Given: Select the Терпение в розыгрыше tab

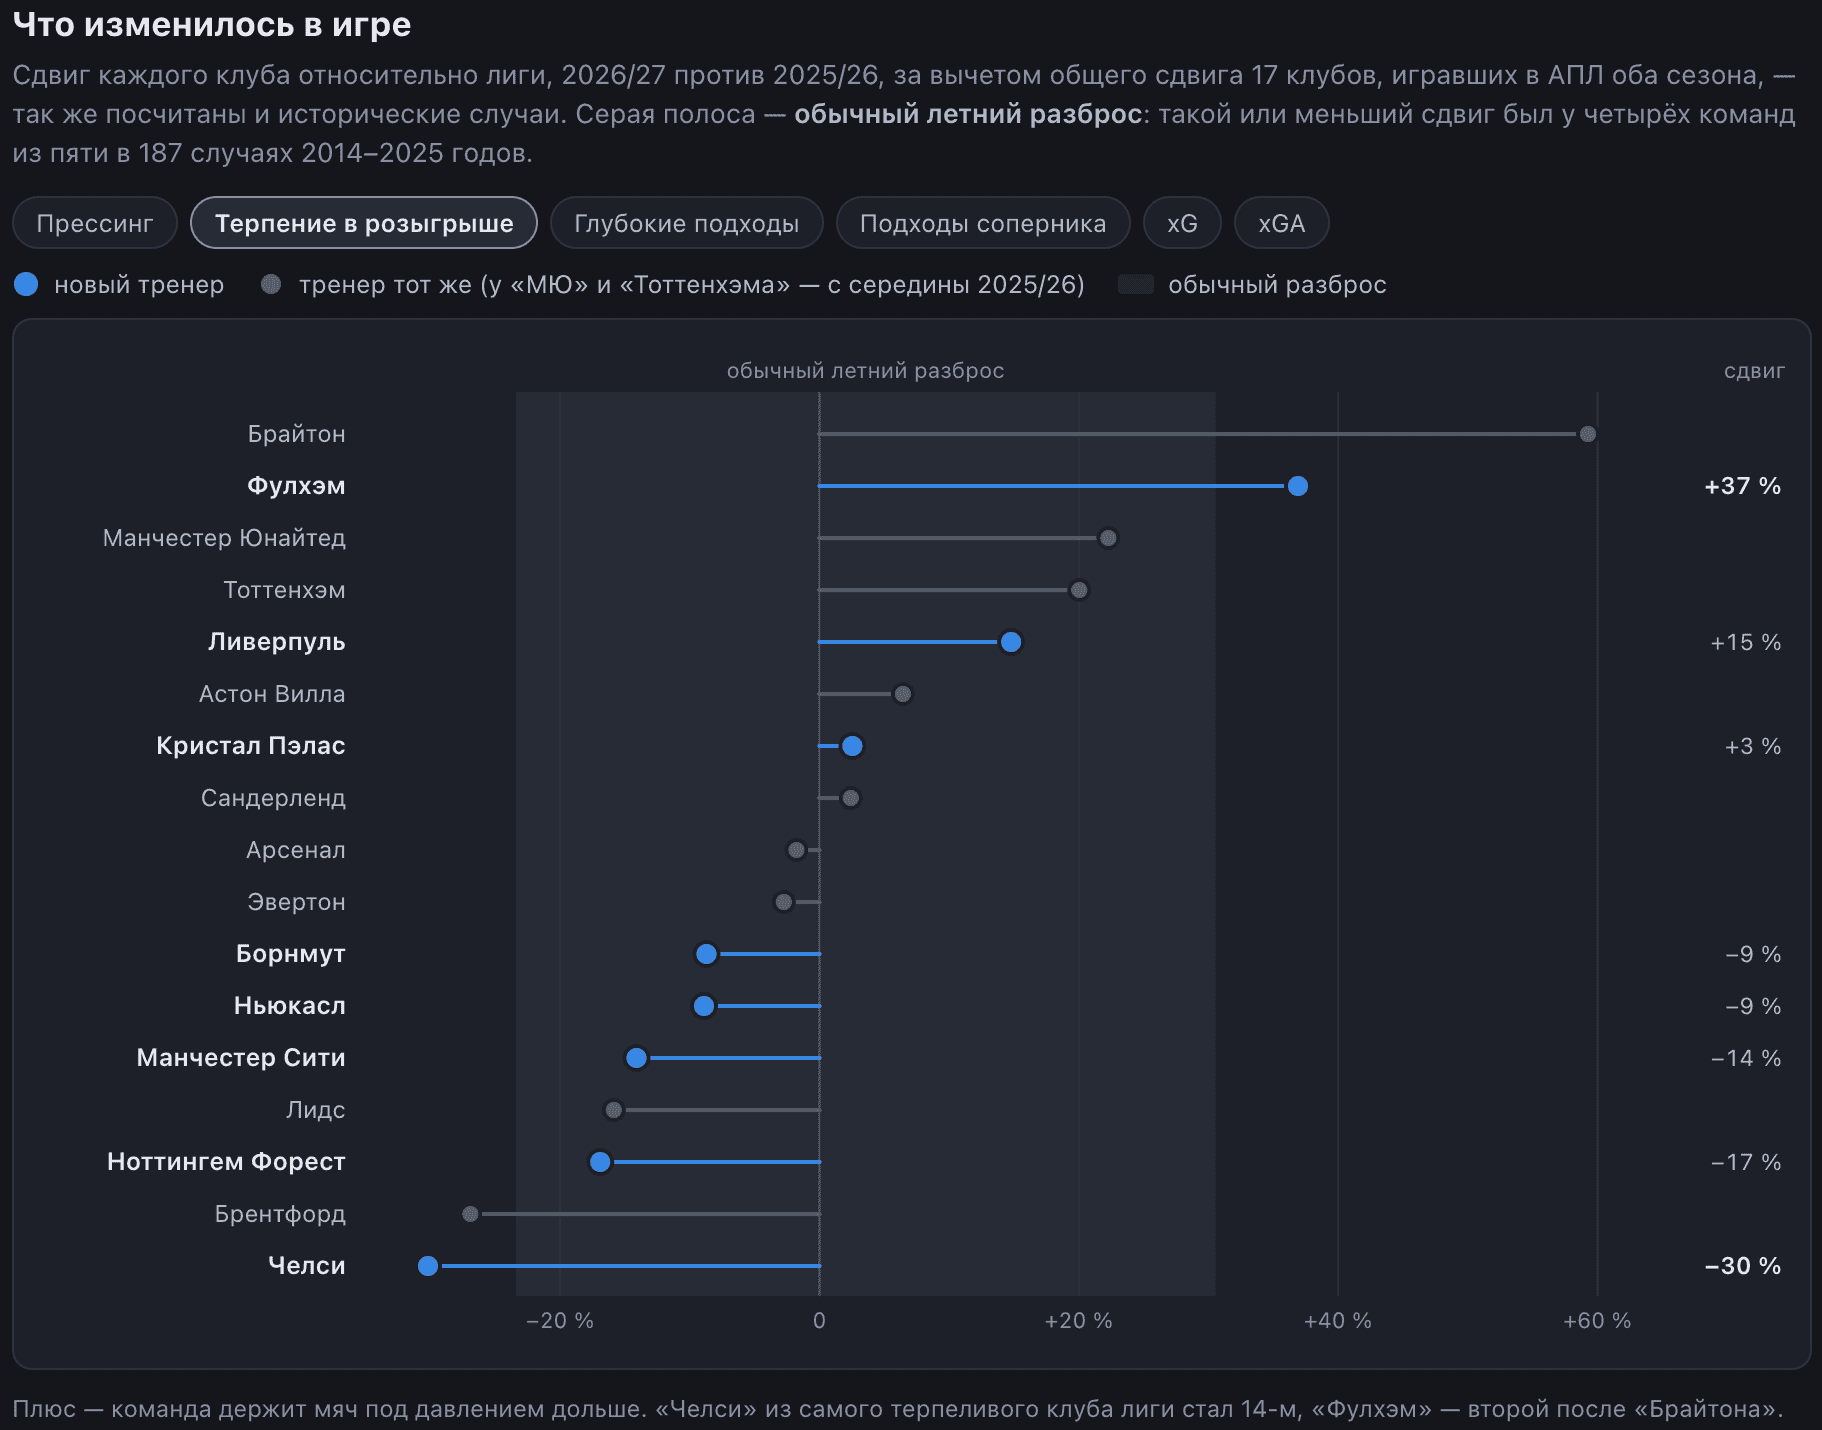Looking at the screenshot, I should (364, 223).
